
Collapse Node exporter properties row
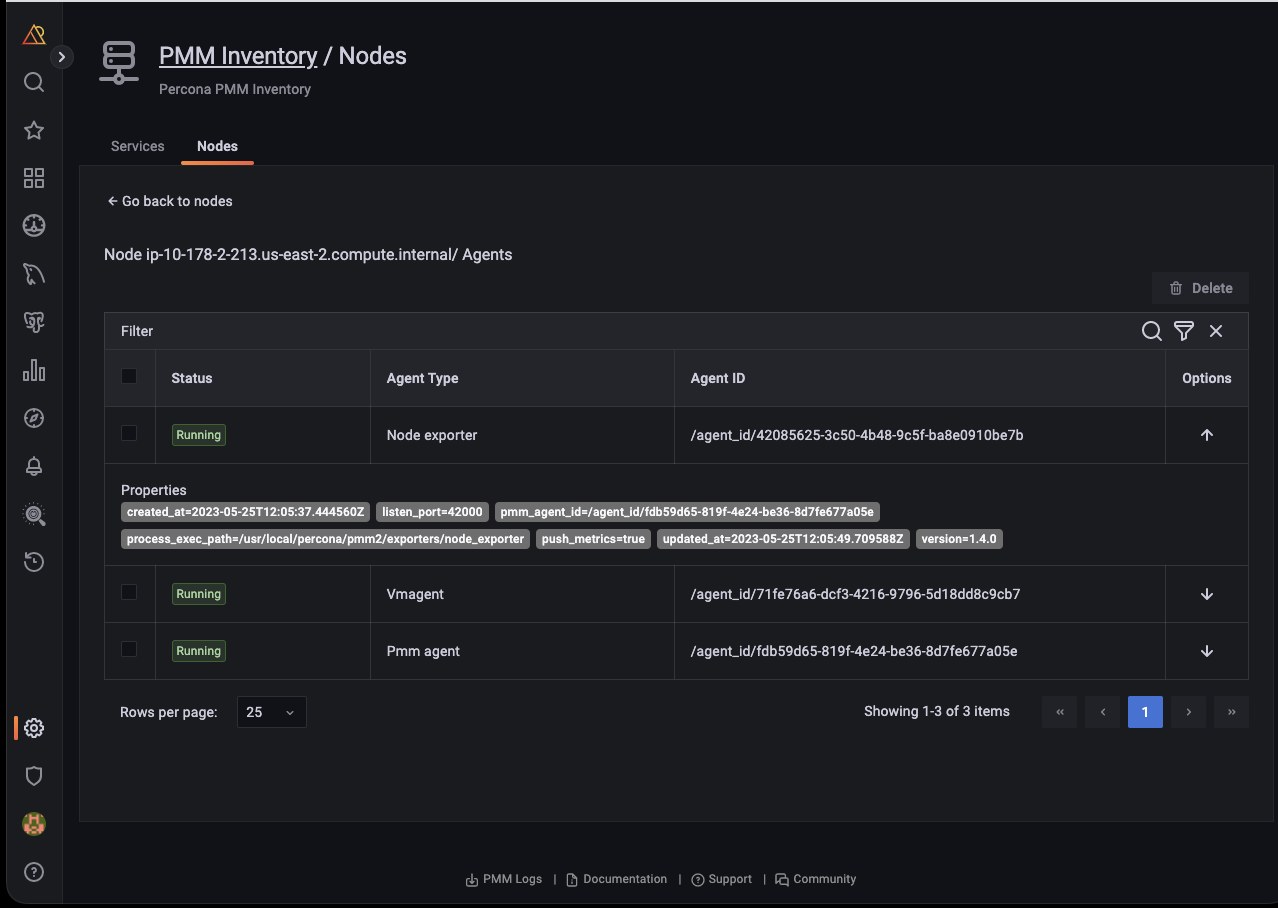1206,435
